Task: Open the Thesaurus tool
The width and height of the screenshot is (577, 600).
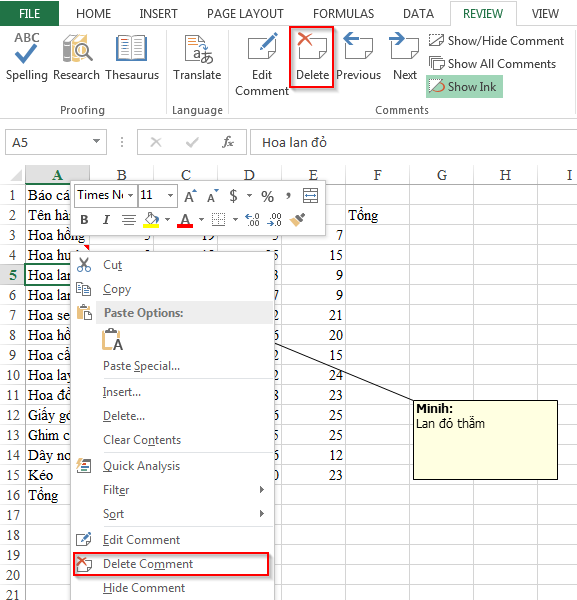Action: (x=132, y=57)
